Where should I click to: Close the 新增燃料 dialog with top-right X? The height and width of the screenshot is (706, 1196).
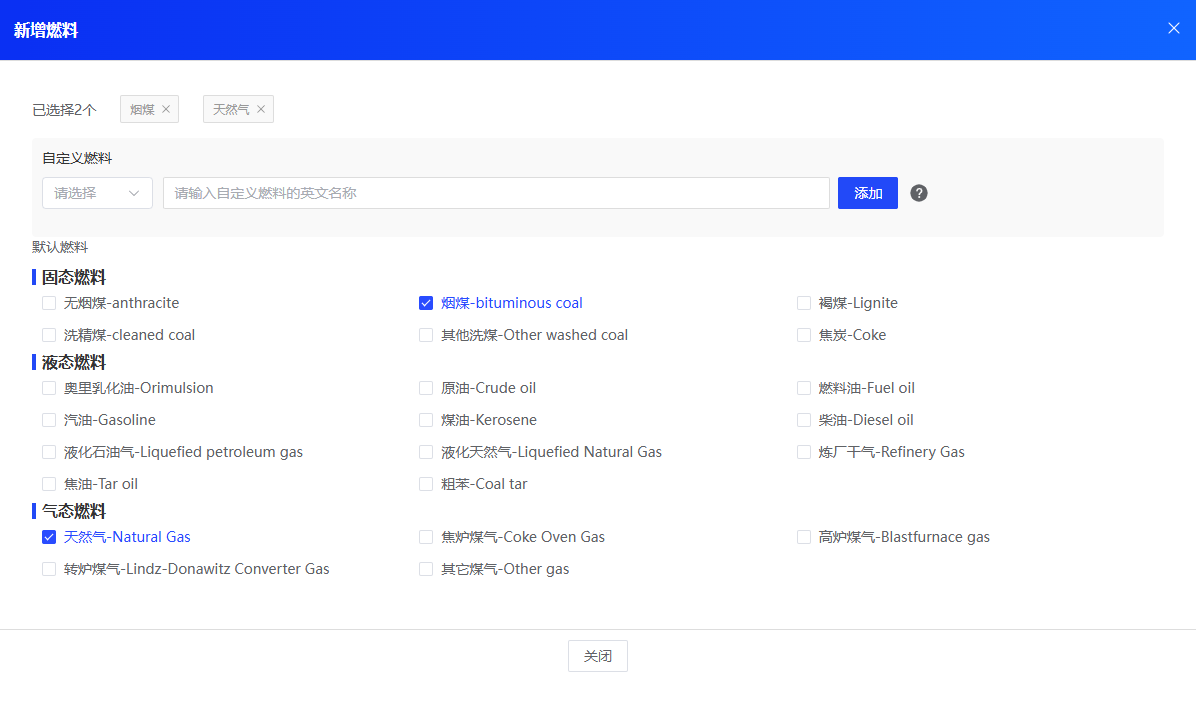(x=1174, y=28)
